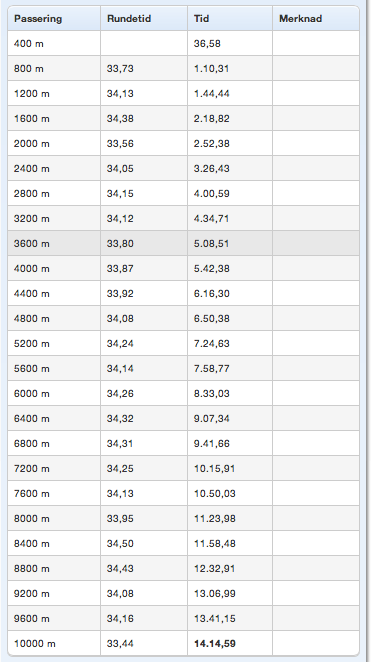Click the 36,58 time cell

[207, 43]
